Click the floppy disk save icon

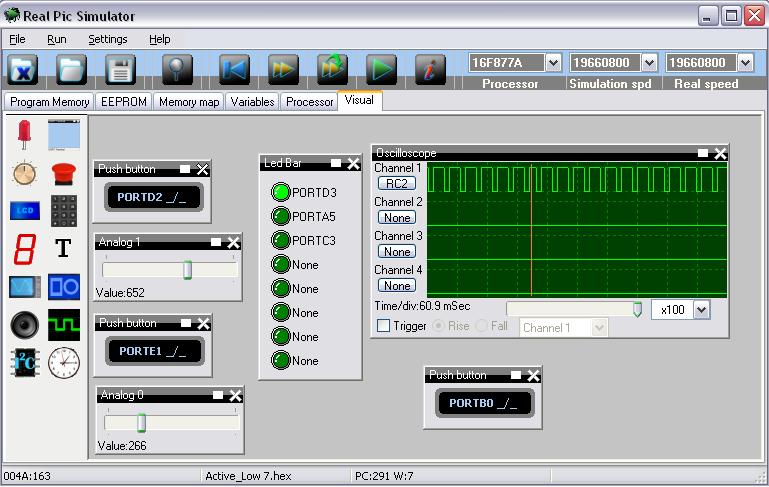tap(120, 70)
